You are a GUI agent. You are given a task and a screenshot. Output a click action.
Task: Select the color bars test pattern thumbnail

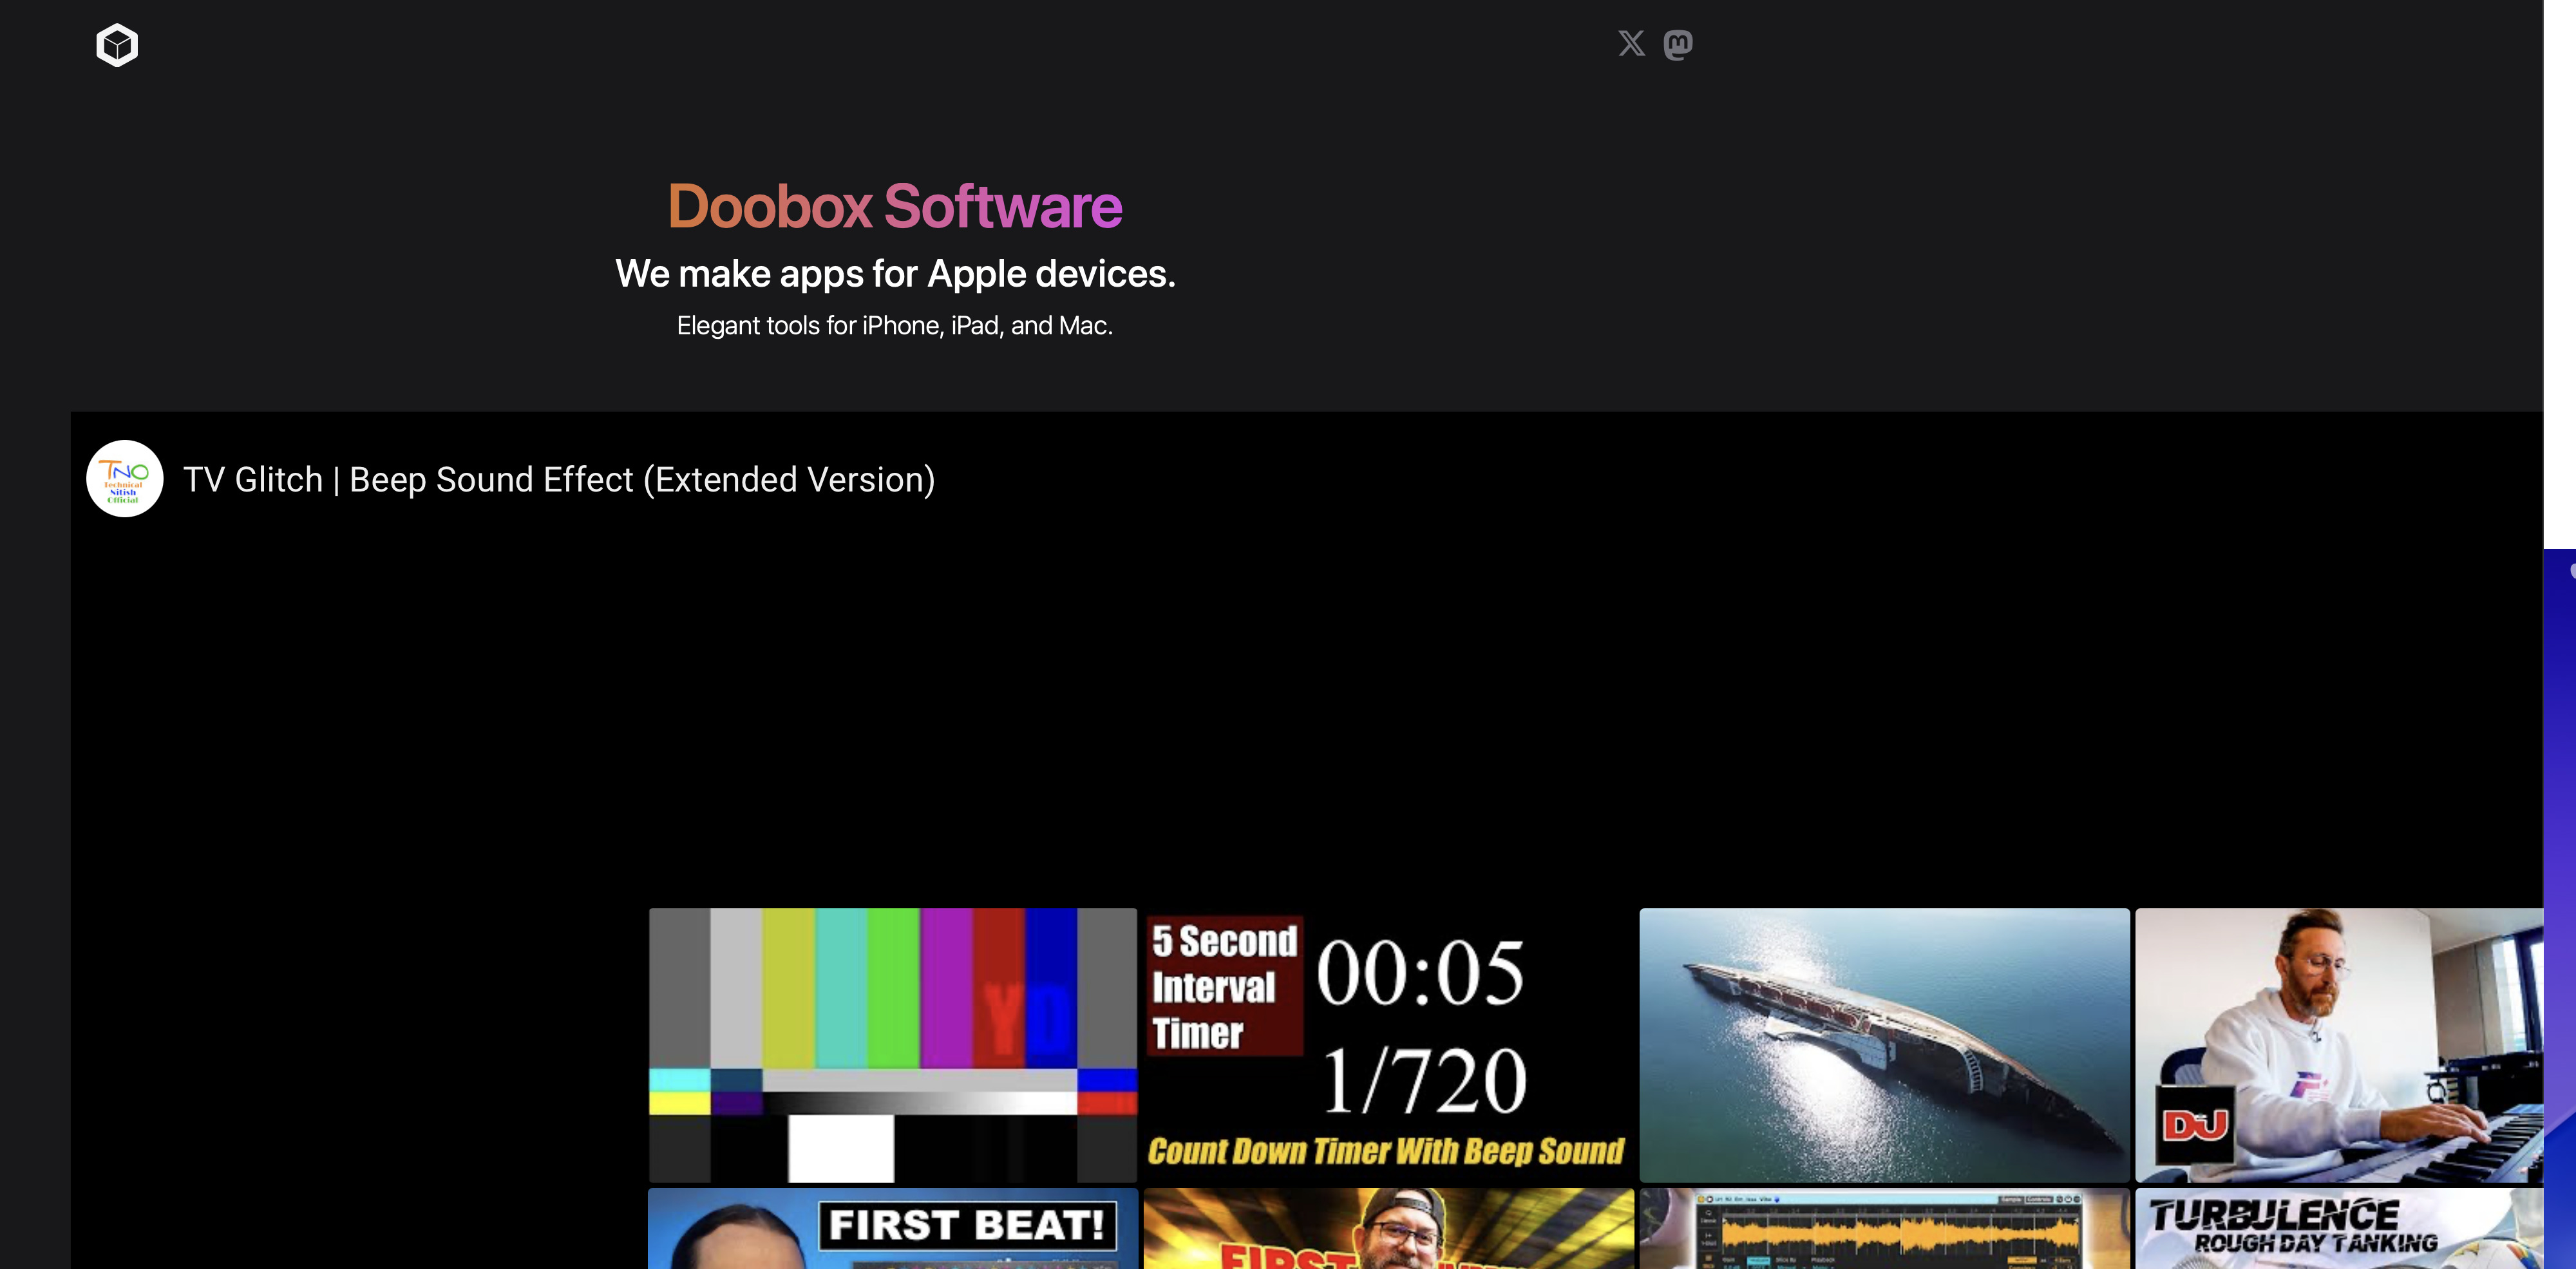(x=892, y=1044)
